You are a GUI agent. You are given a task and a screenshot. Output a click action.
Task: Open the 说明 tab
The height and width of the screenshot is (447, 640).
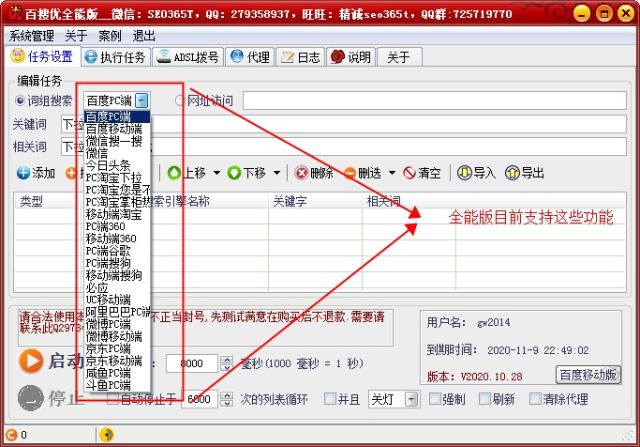[351, 57]
